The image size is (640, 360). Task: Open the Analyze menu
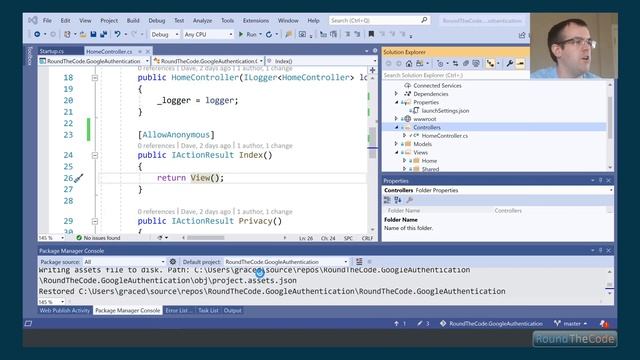(202, 20)
